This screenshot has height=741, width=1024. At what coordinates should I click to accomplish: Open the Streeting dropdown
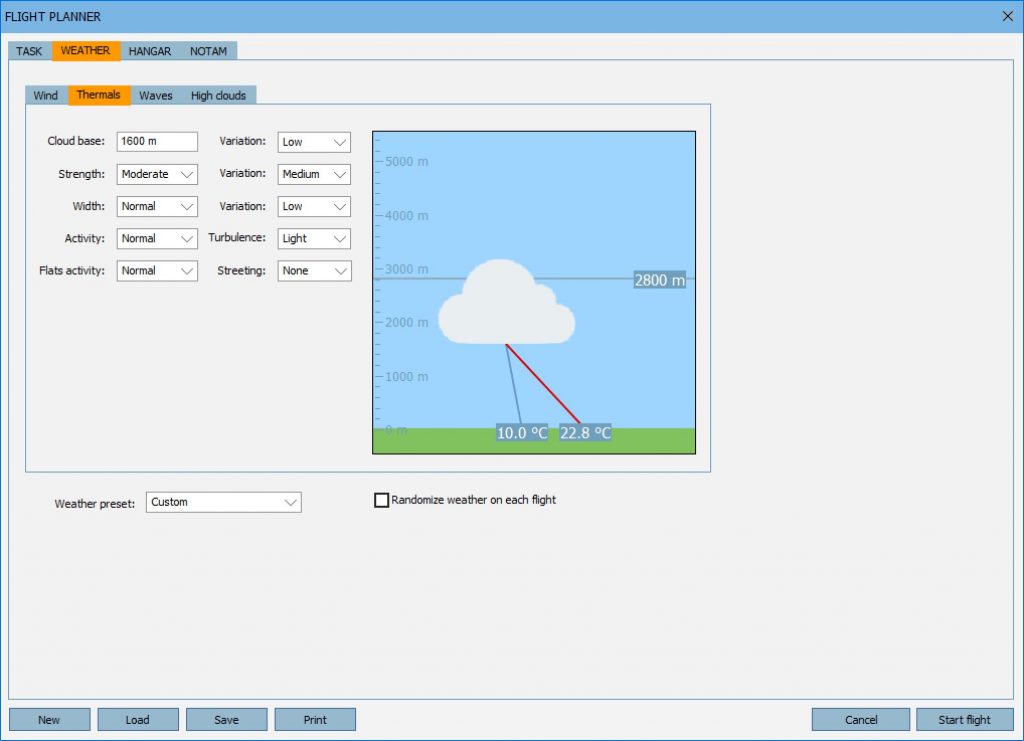314,271
